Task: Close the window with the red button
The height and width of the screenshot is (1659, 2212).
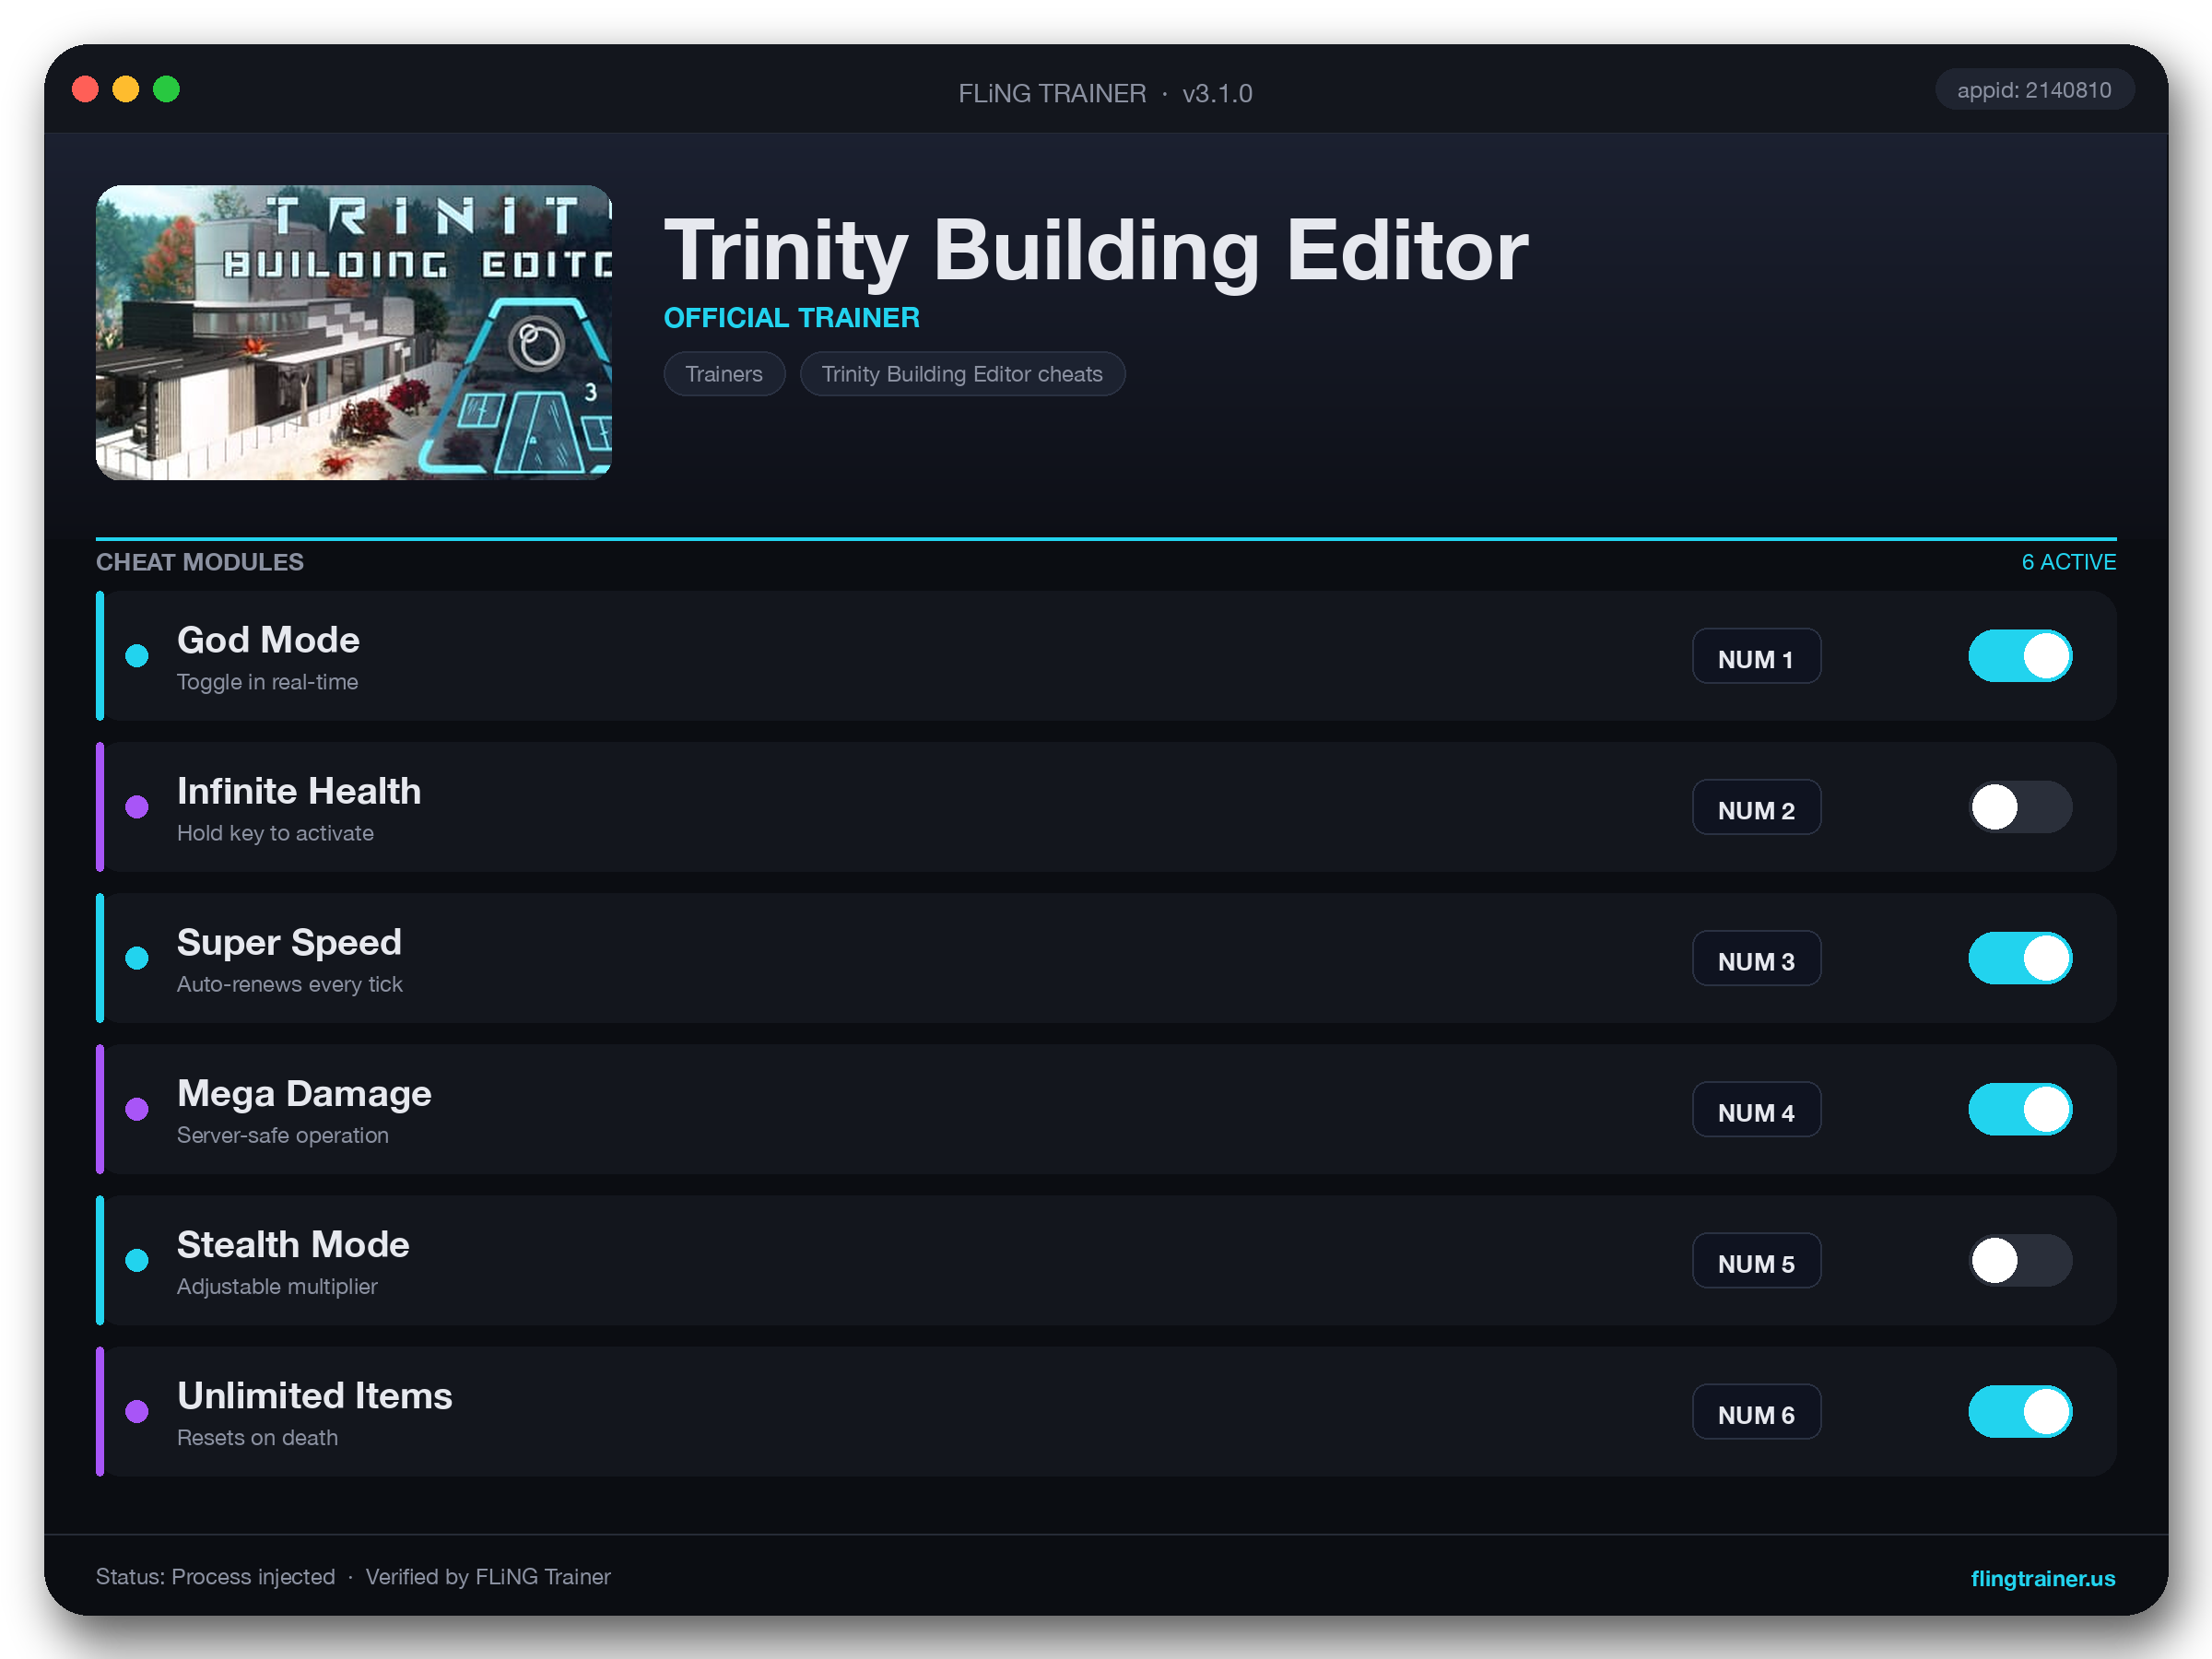Action: click(85, 89)
